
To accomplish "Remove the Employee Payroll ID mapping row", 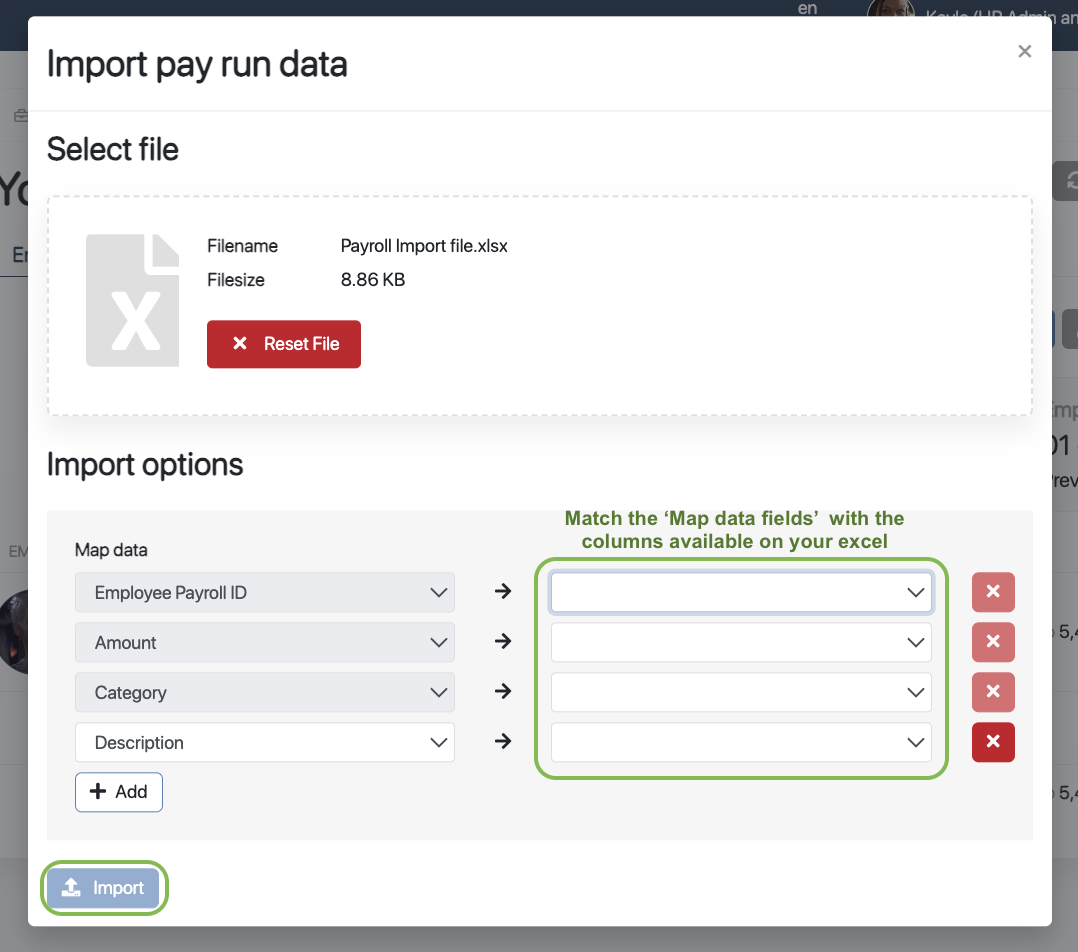I will click(993, 592).
